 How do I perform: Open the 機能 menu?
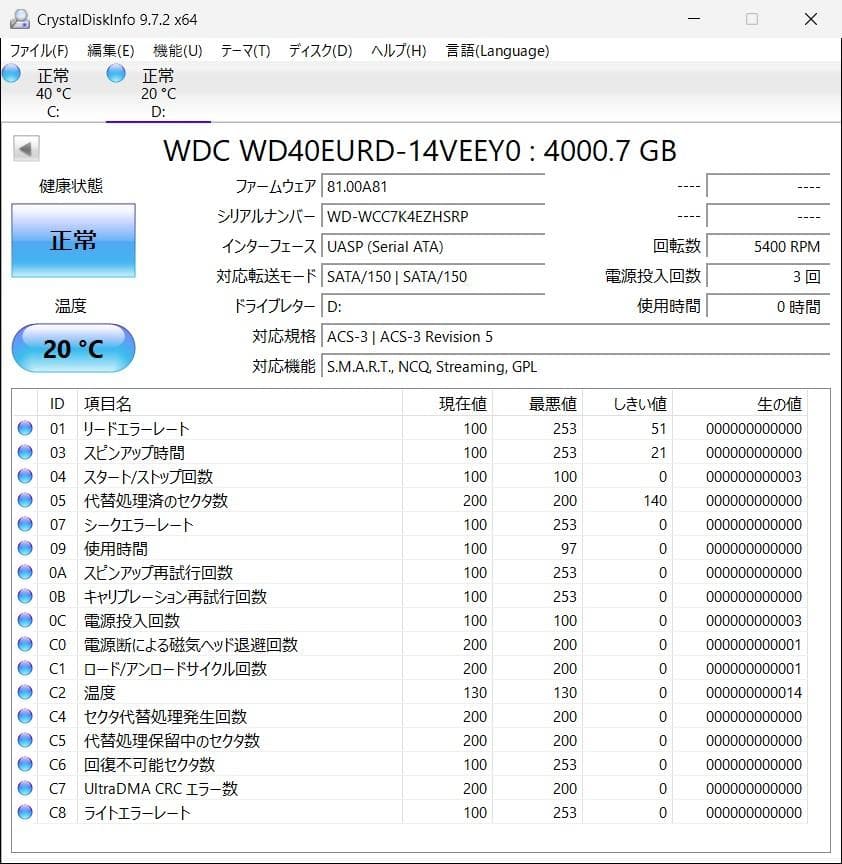(173, 50)
